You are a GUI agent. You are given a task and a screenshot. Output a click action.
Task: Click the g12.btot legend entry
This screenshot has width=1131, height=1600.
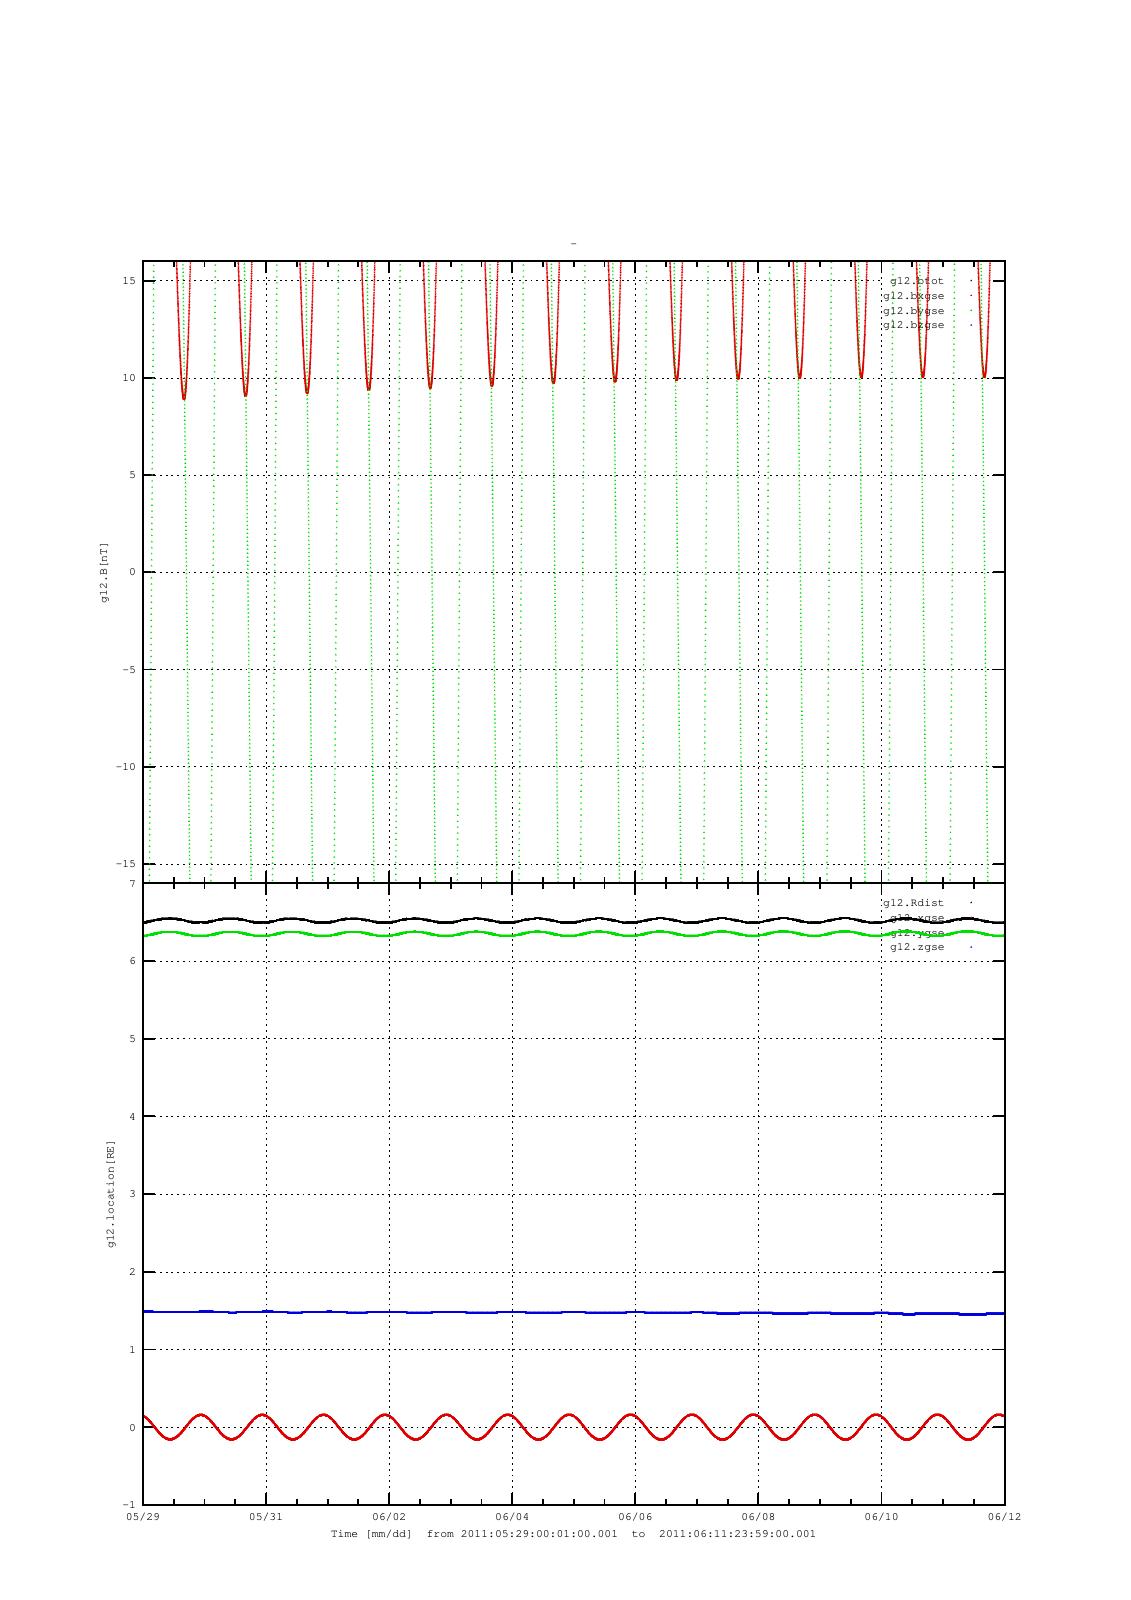[919, 281]
